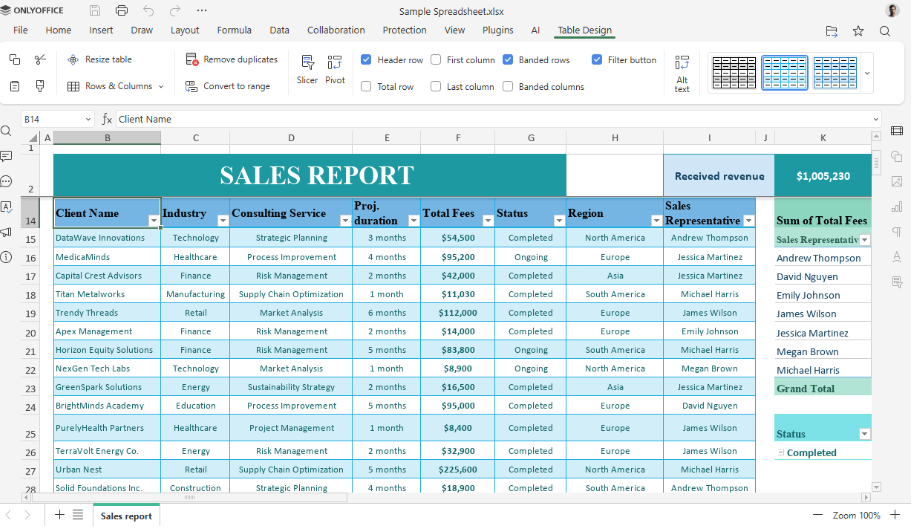This screenshot has width=919, height=530.
Task: Expand the table style gallery arrow
Action: (867, 73)
